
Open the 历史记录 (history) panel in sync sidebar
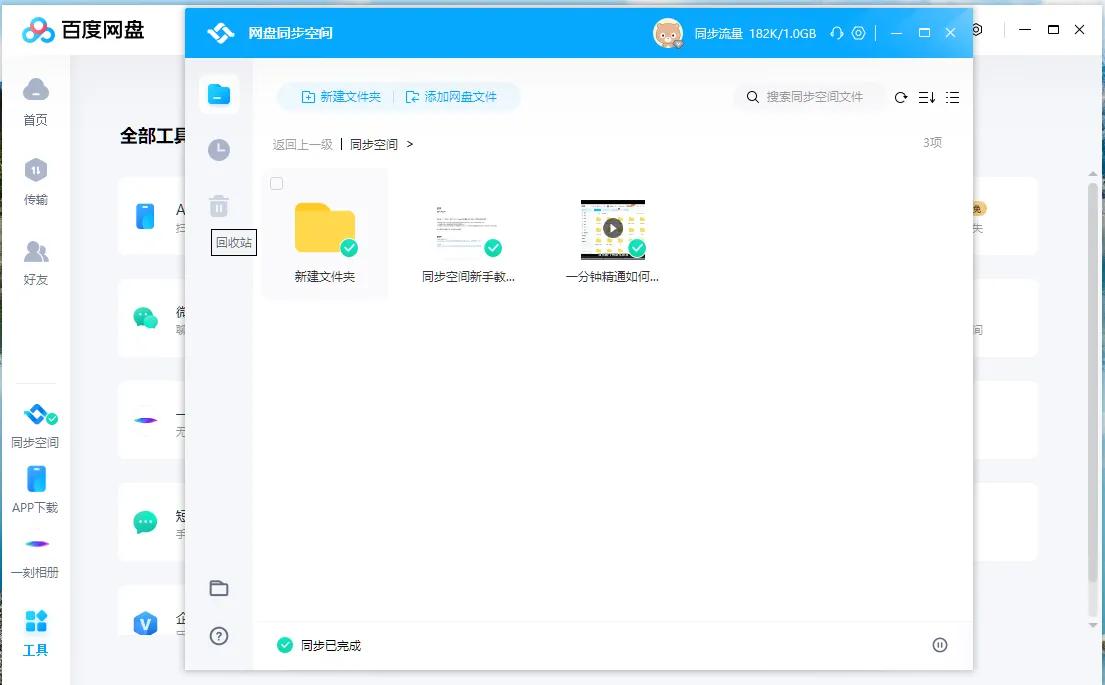coord(218,149)
